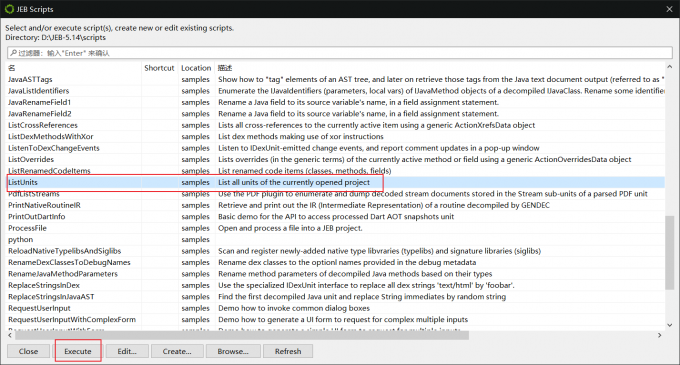Click the Create... button
Screen dimensions: 680x365
point(177,351)
